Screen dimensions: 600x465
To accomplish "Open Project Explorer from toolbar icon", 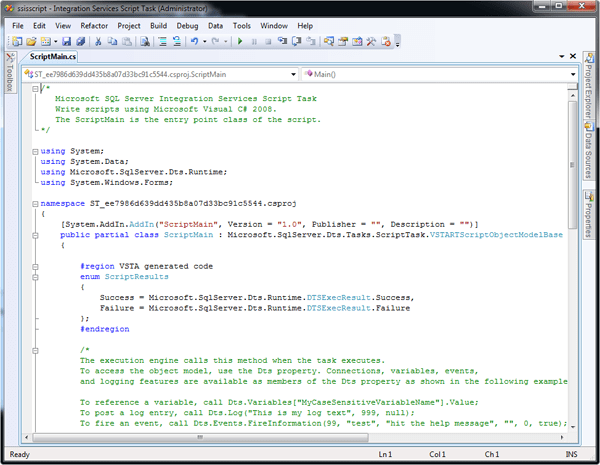I will (329, 41).
